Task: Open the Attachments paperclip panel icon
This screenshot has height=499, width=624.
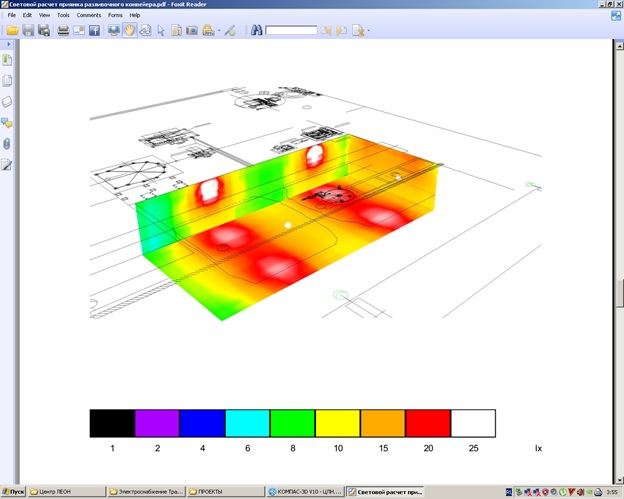Action: [7, 144]
